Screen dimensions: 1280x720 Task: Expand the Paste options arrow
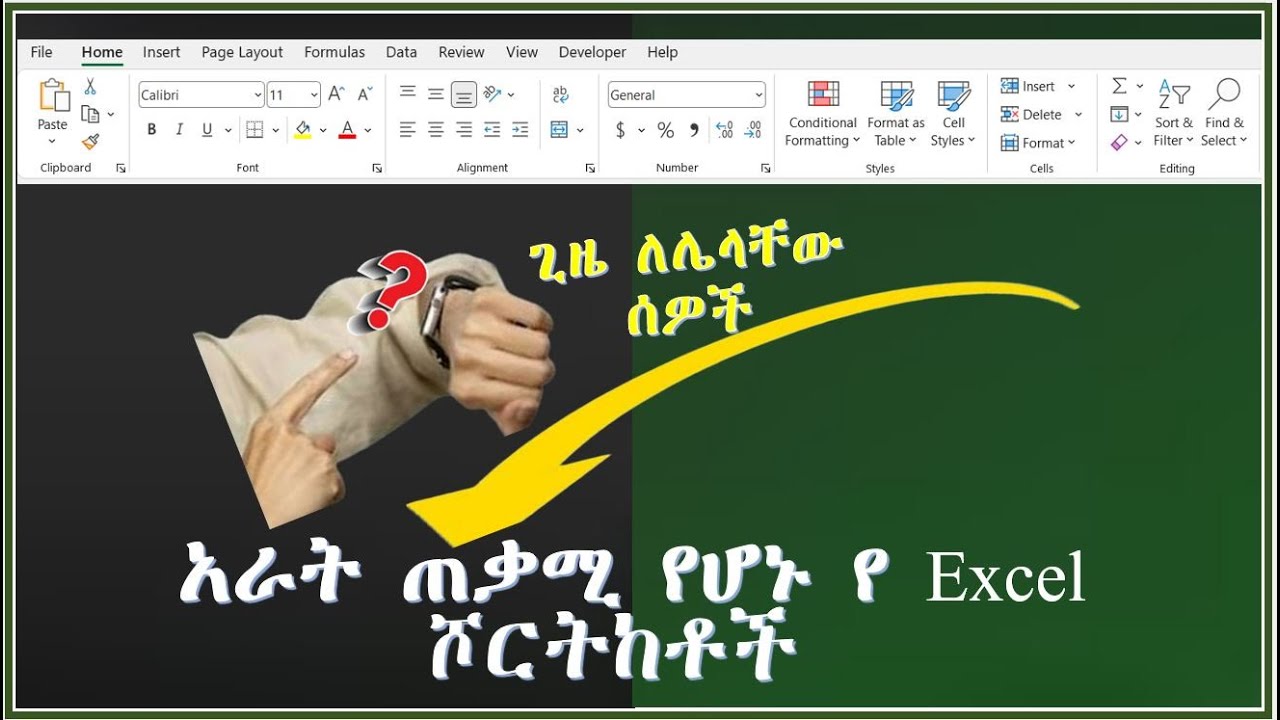point(52,141)
